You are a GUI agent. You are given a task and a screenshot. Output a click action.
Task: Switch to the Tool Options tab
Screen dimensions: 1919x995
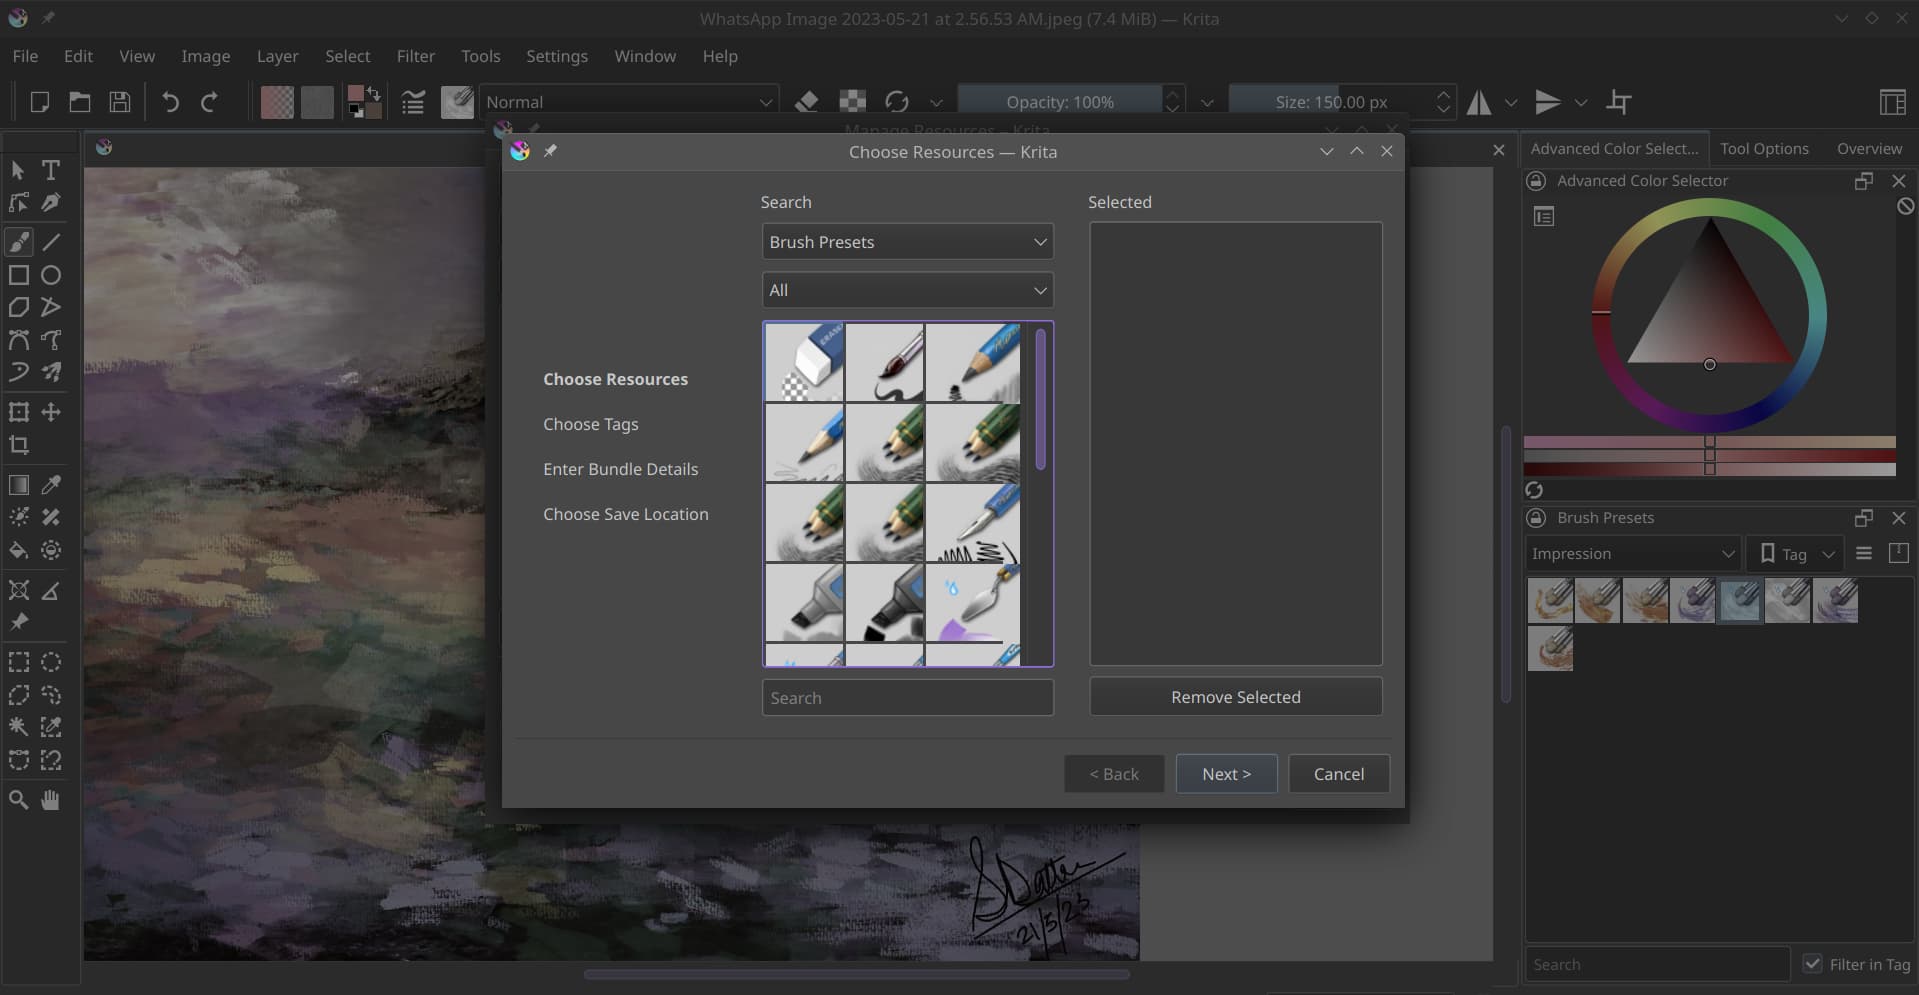1764,148
